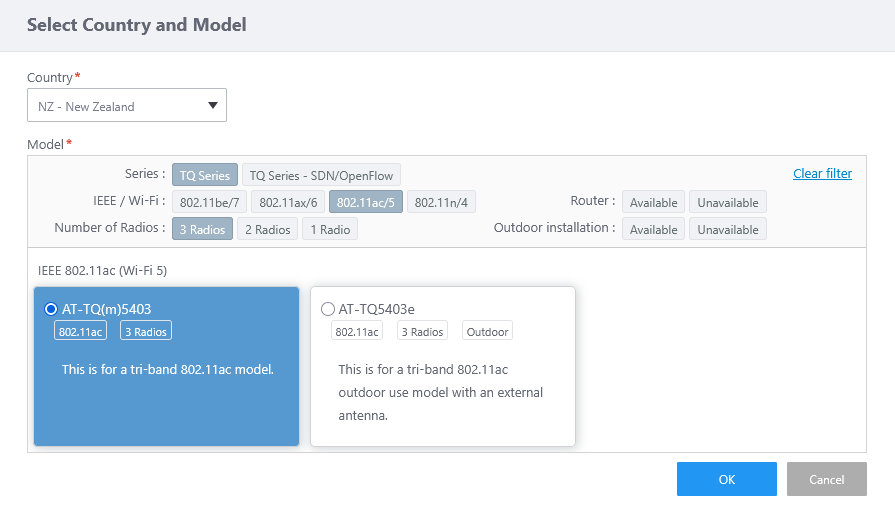Click the Clear filter link

click(823, 173)
